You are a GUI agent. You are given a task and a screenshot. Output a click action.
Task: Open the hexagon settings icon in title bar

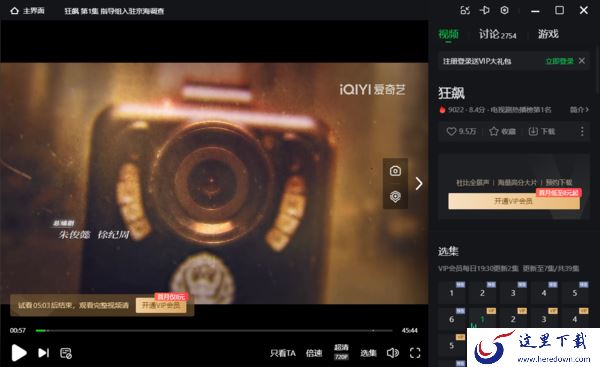[505, 10]
